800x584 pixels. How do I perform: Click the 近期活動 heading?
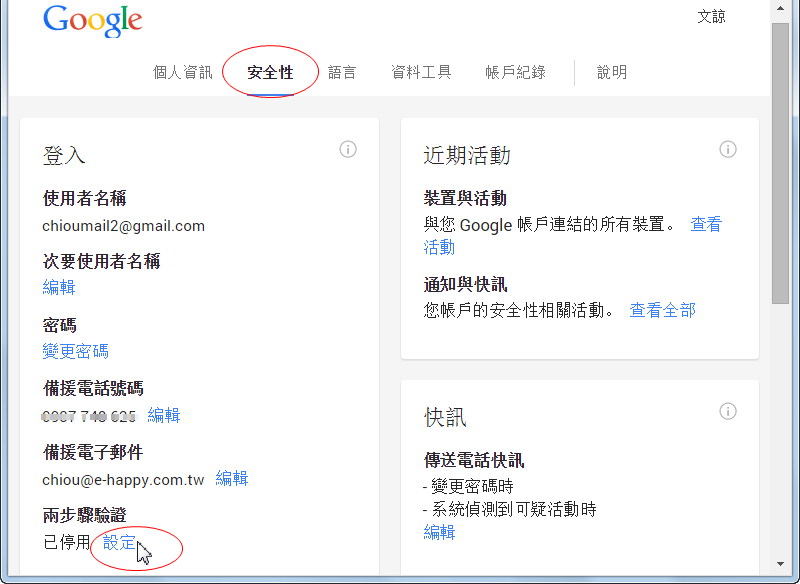467,156
